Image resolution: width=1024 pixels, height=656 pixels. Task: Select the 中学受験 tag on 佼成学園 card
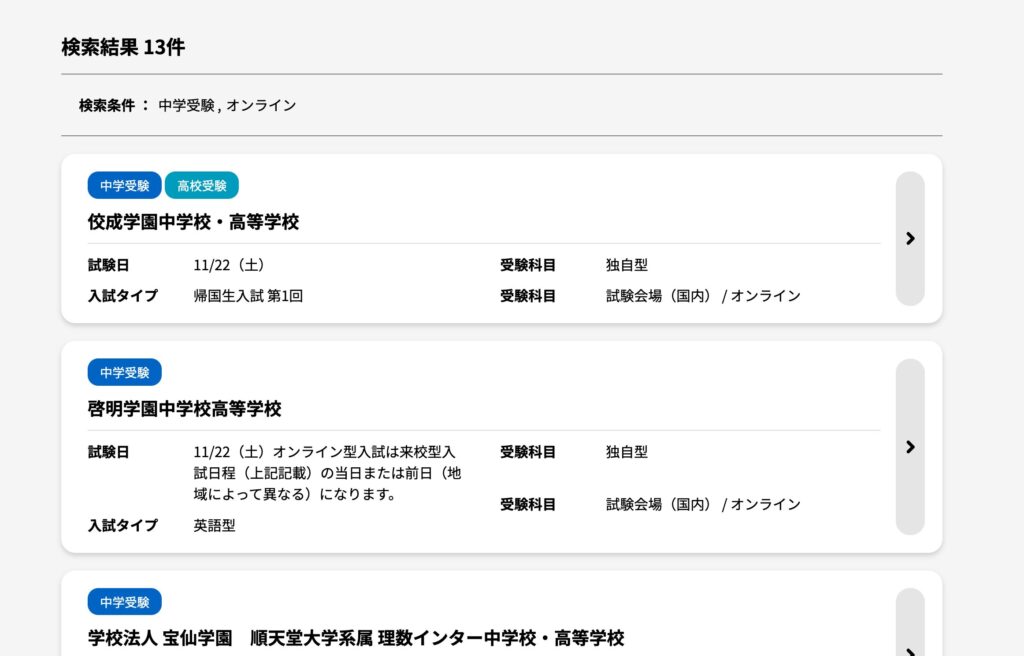coord(125,186)
